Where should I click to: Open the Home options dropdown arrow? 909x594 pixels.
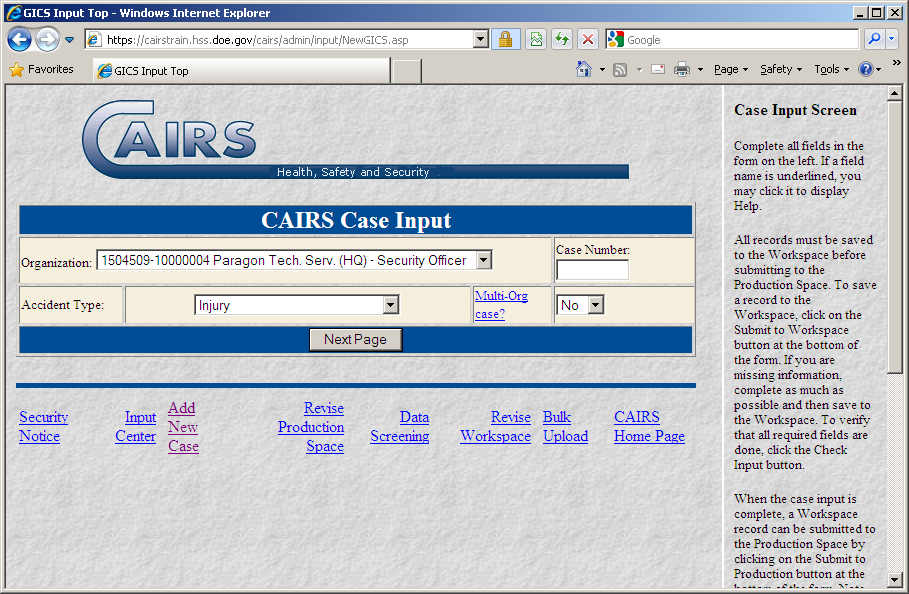602,70
